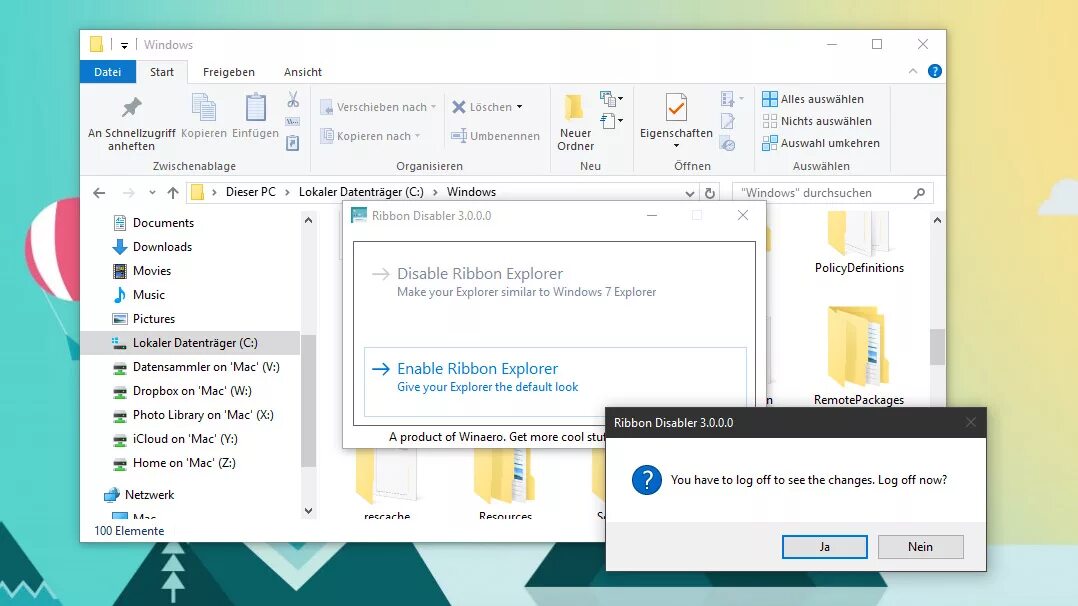Click the file list scroll up arrow
Viewport: 1078px width, 606px height.
937,220
